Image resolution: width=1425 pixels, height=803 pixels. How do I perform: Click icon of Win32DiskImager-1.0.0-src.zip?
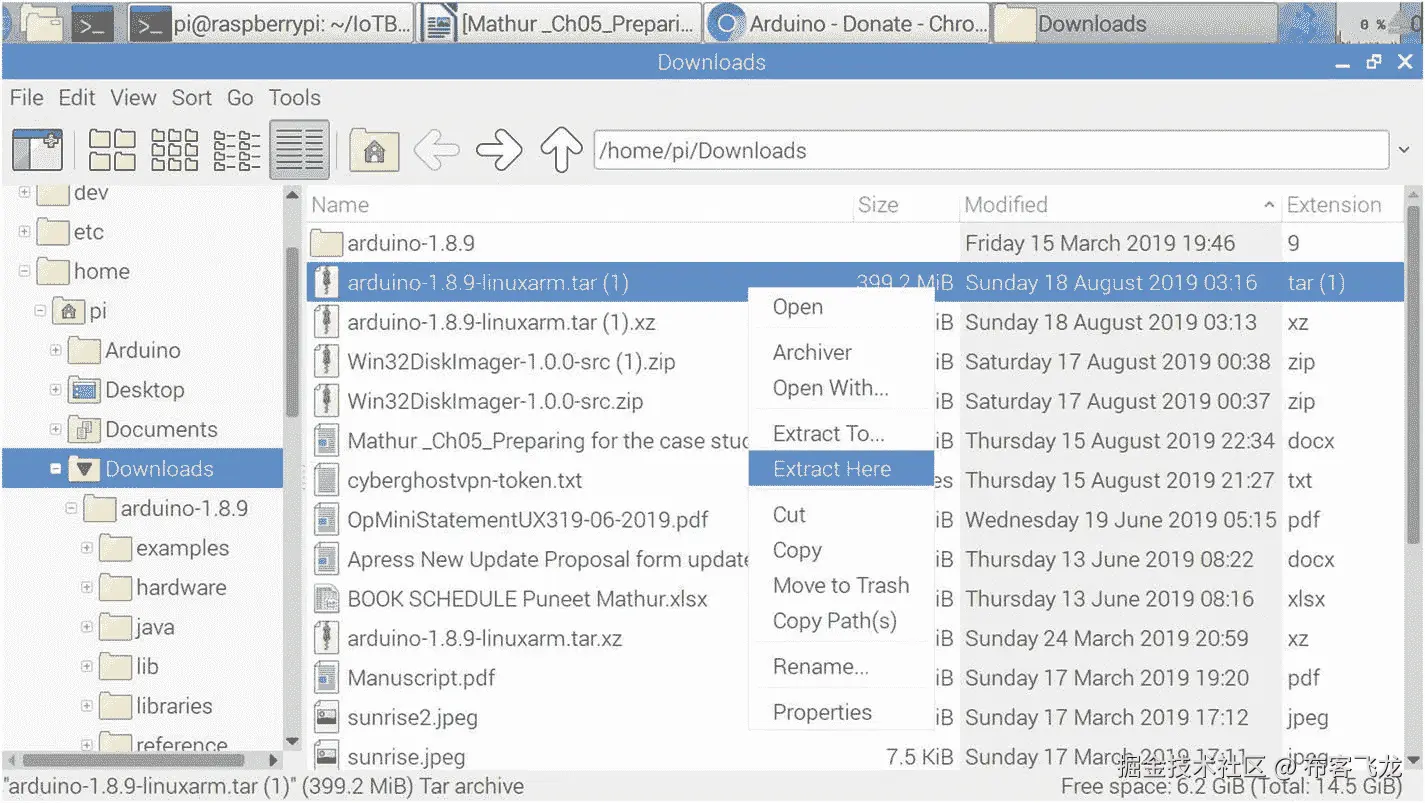click(325, 401)
